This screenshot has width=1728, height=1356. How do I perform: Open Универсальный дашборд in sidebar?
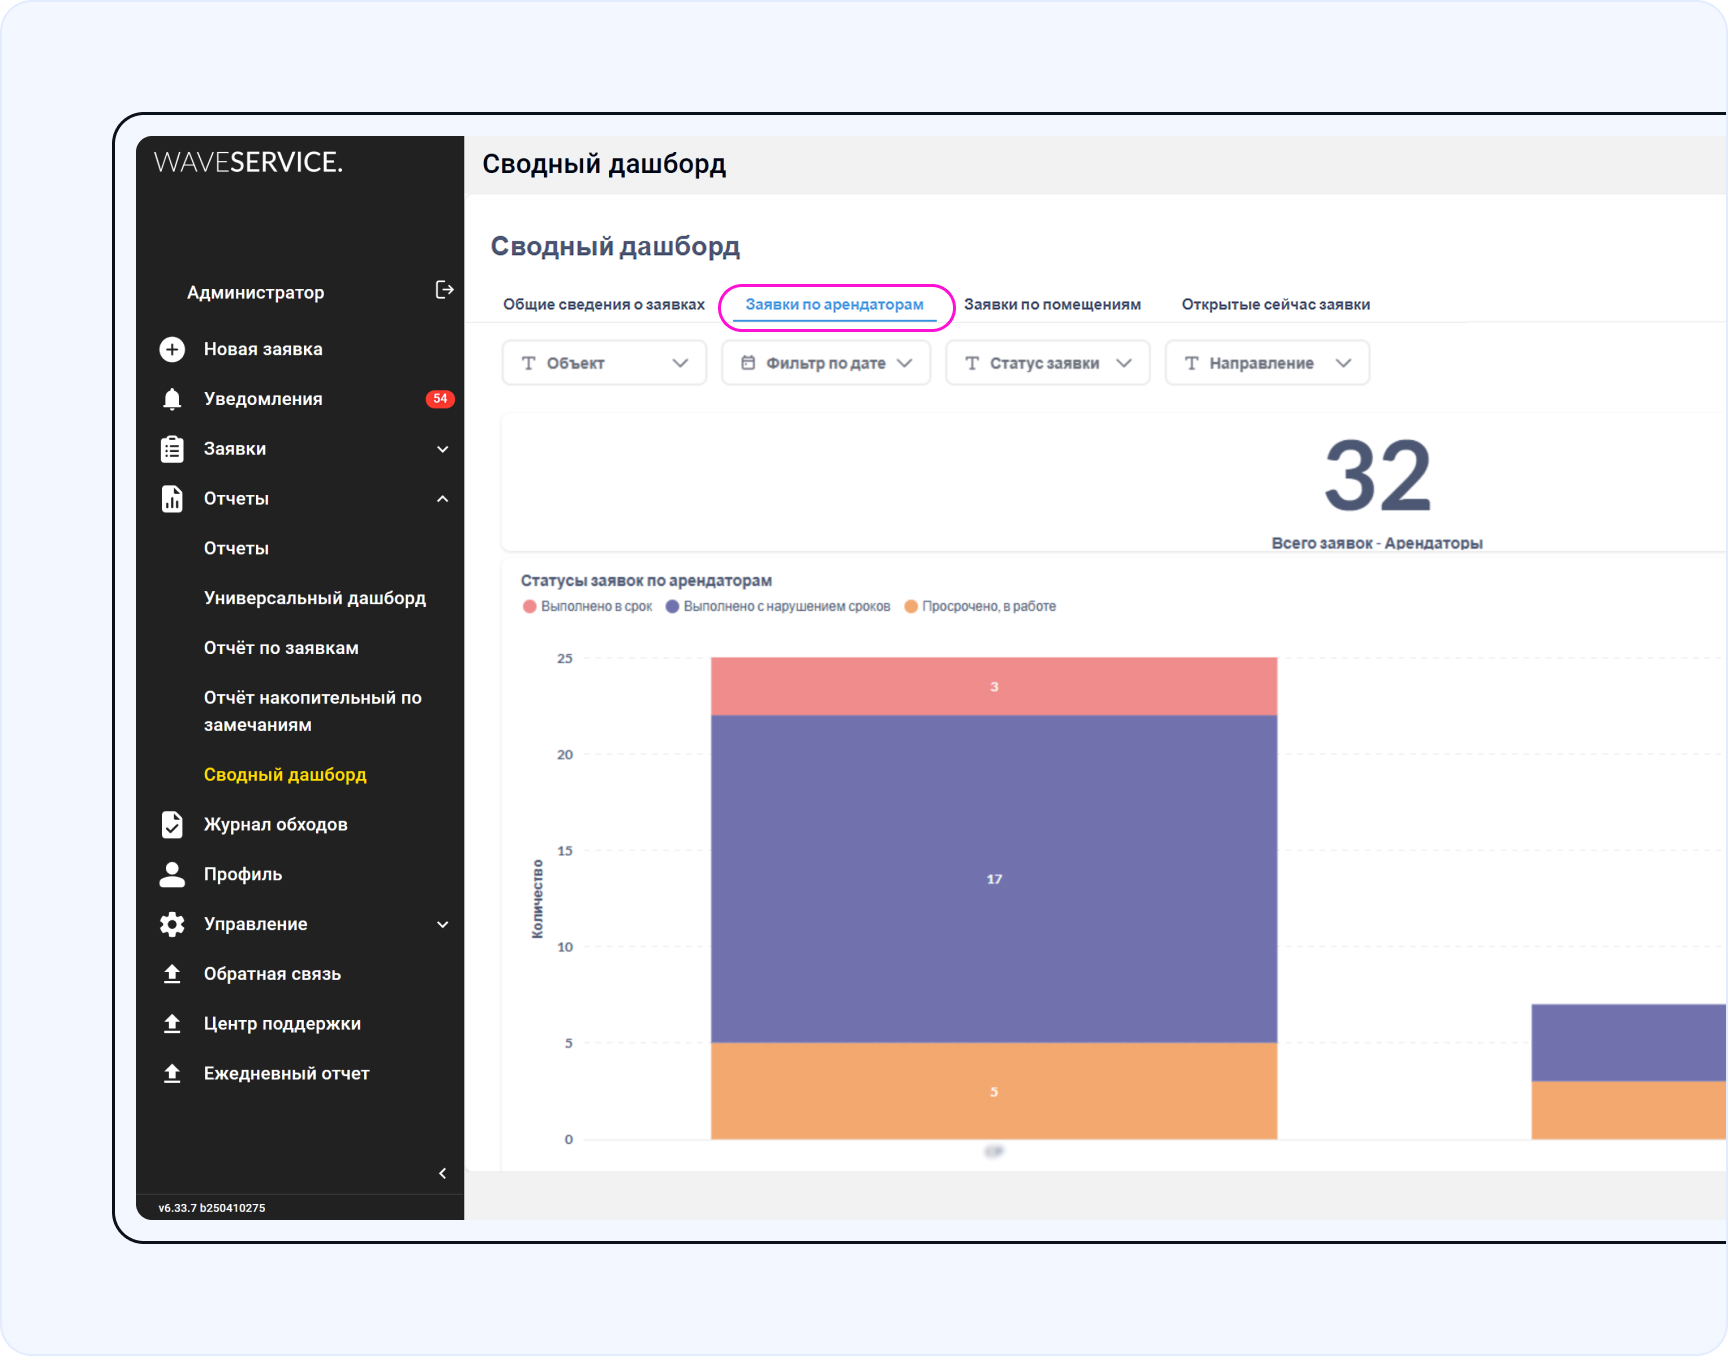(x=314, y=598)
